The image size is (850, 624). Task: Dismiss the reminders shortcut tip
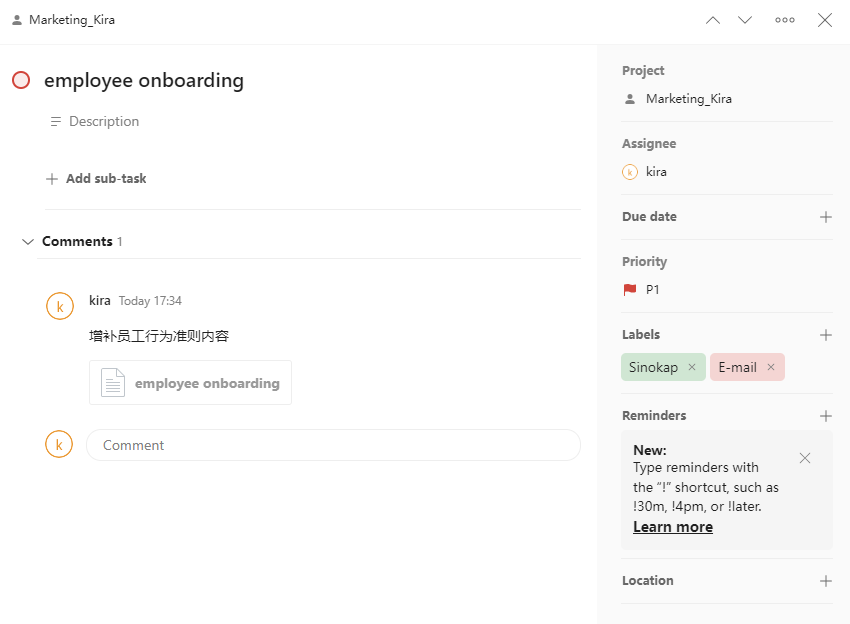click(x=805, y=457)
